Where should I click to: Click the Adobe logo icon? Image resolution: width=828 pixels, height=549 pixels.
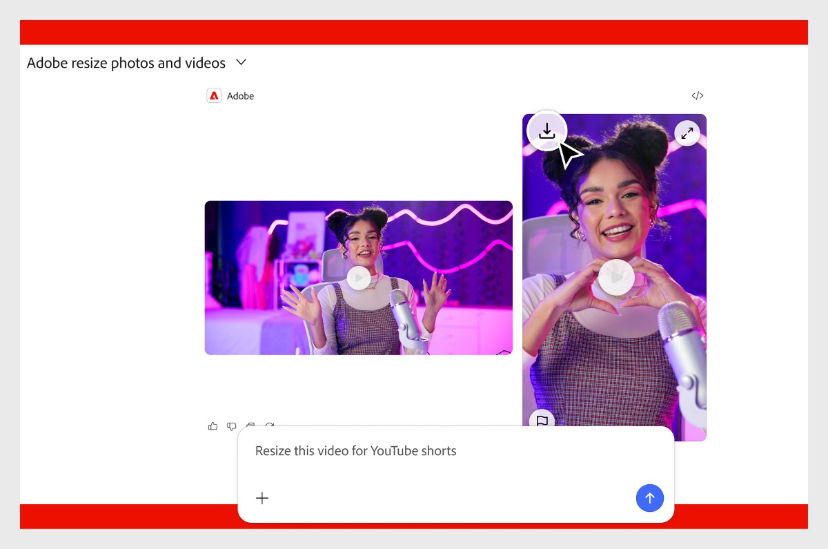tap(214, 96)
